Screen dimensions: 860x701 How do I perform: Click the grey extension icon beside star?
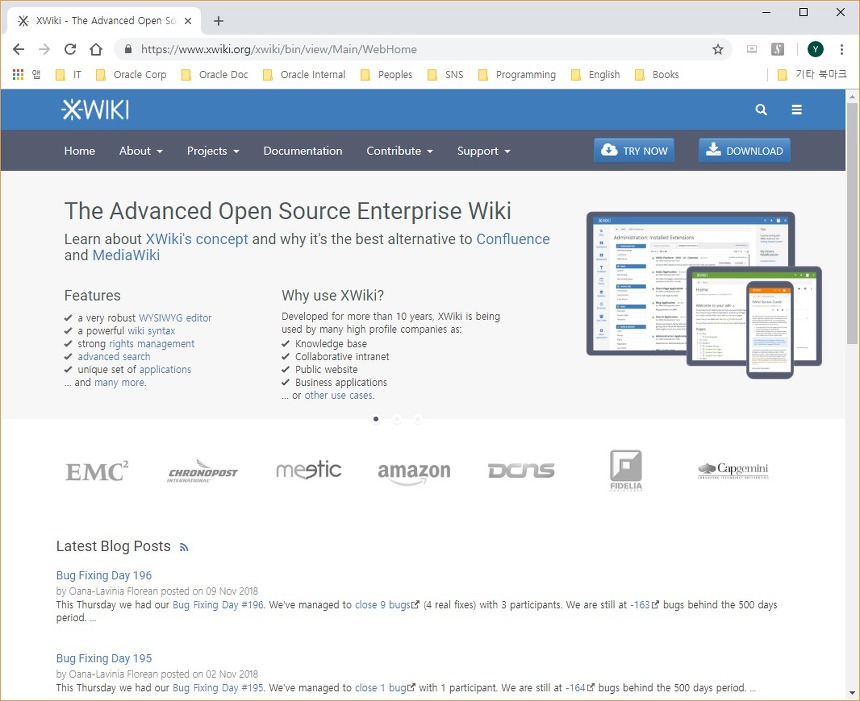tap(752, 49)
